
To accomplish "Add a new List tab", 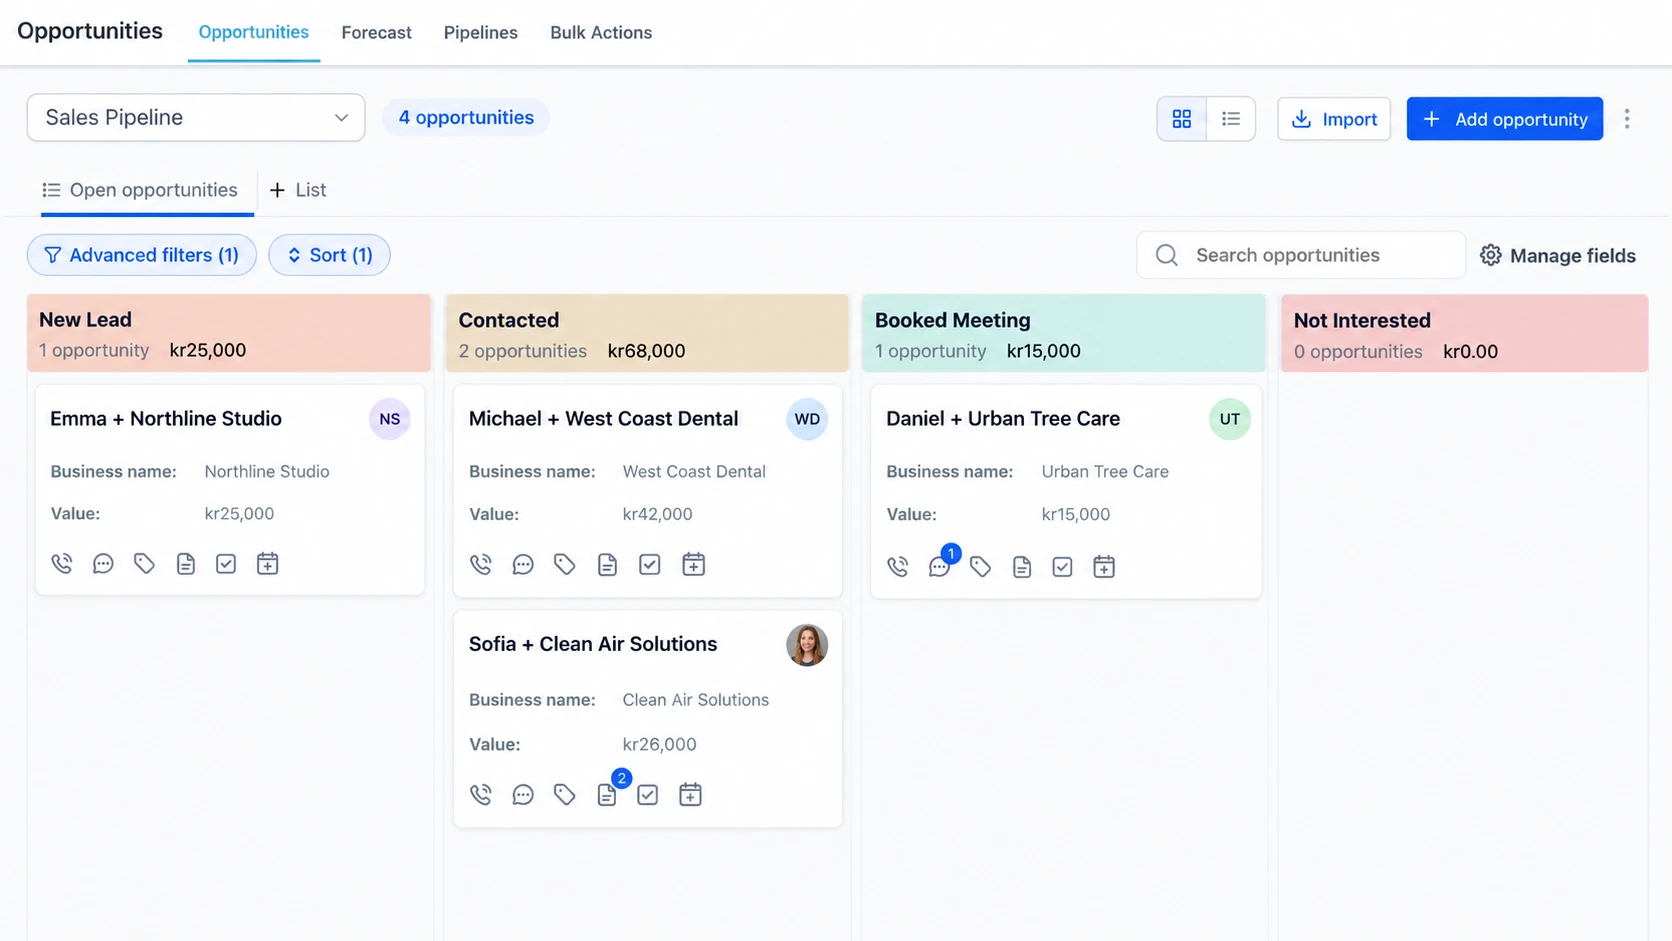I will coord(298,190).
